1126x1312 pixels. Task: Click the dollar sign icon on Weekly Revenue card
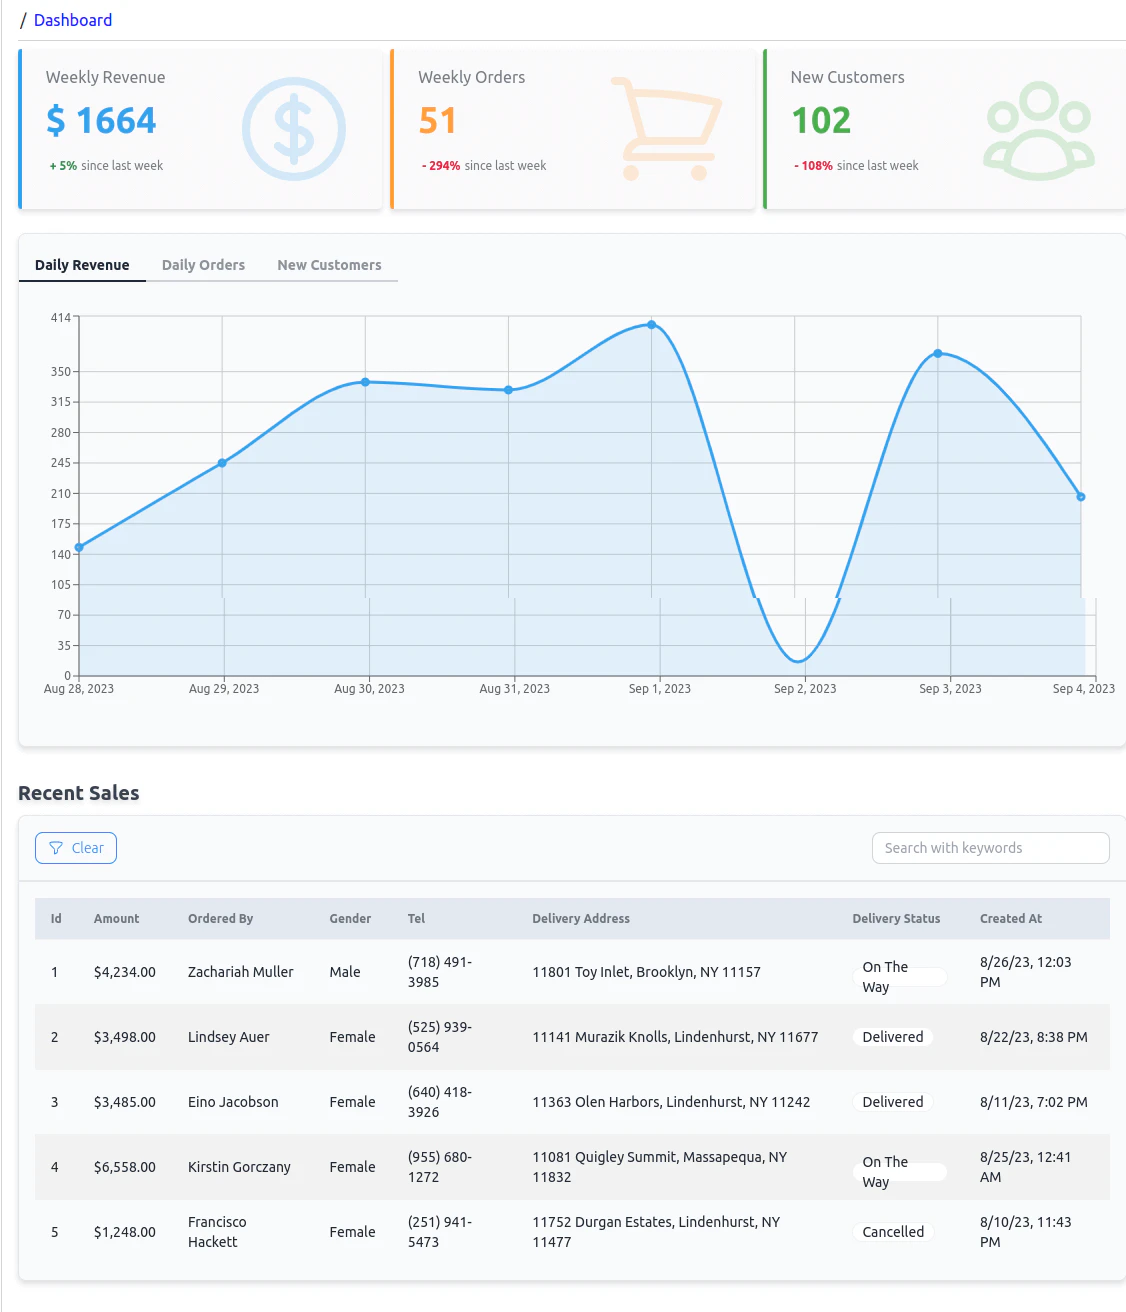(293, 129)
